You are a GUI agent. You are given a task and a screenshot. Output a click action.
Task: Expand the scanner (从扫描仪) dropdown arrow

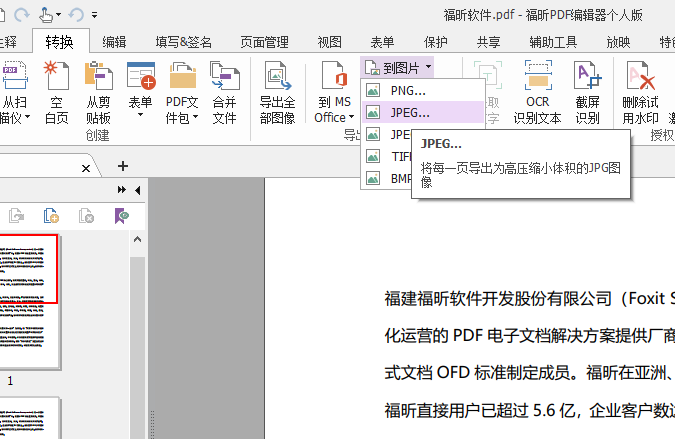click(28, 117)
